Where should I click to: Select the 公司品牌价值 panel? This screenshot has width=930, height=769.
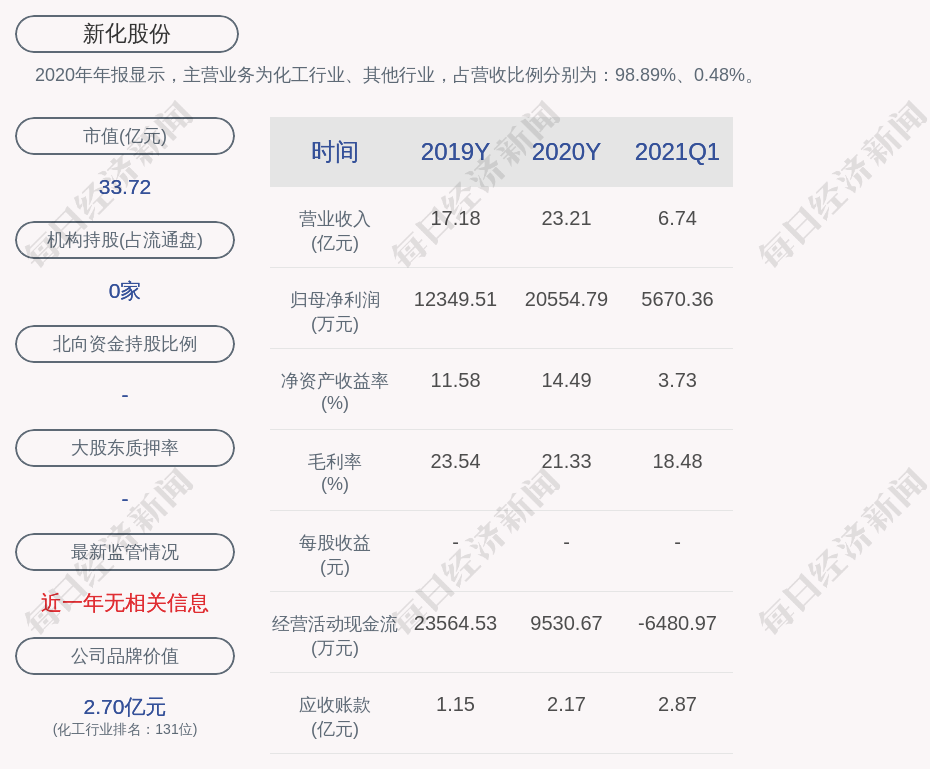[x=124, y=656]
